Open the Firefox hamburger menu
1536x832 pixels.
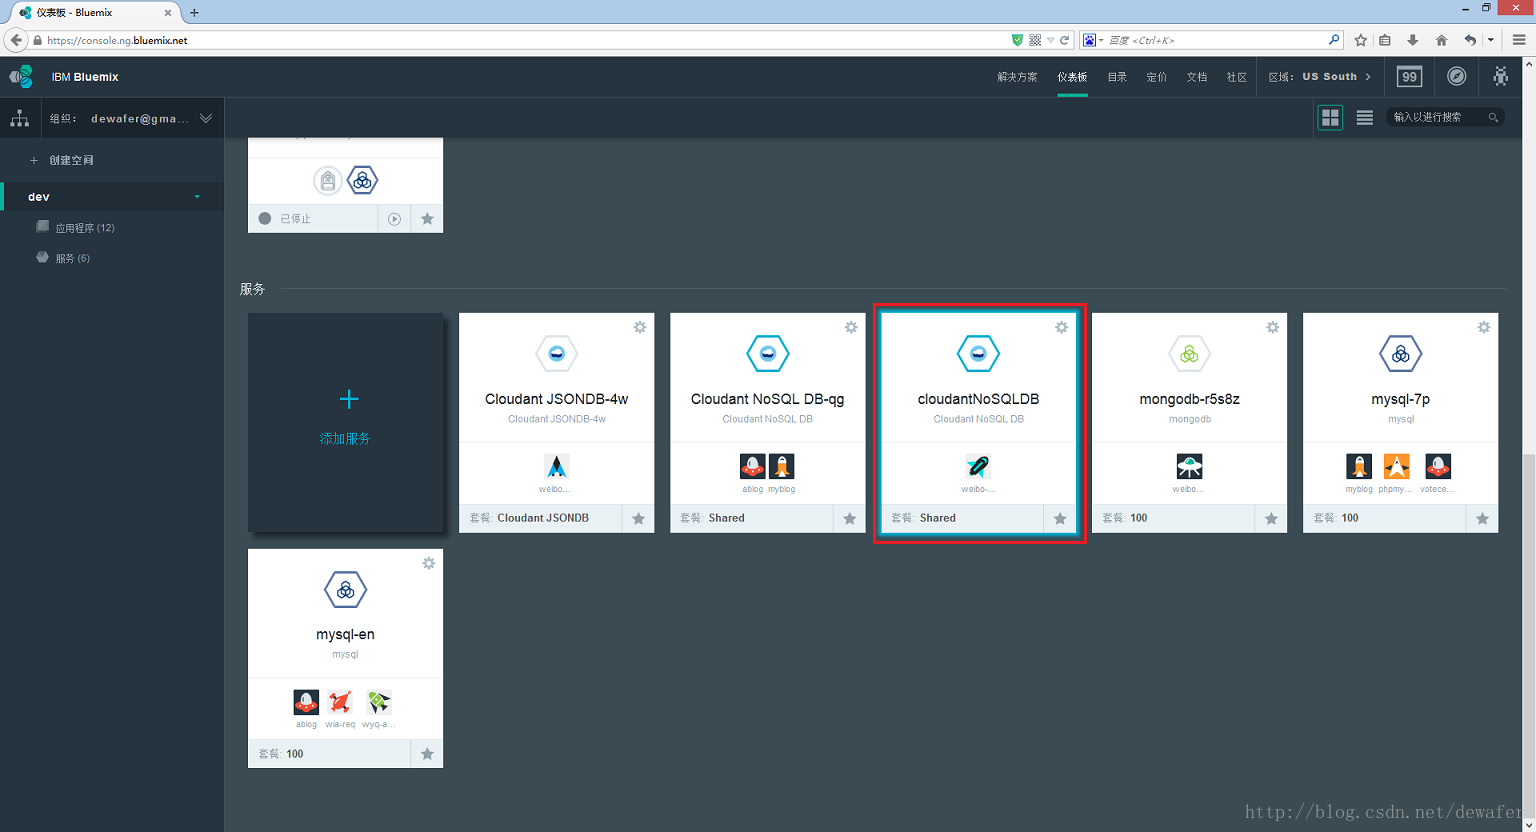[x=1518, y=40]
